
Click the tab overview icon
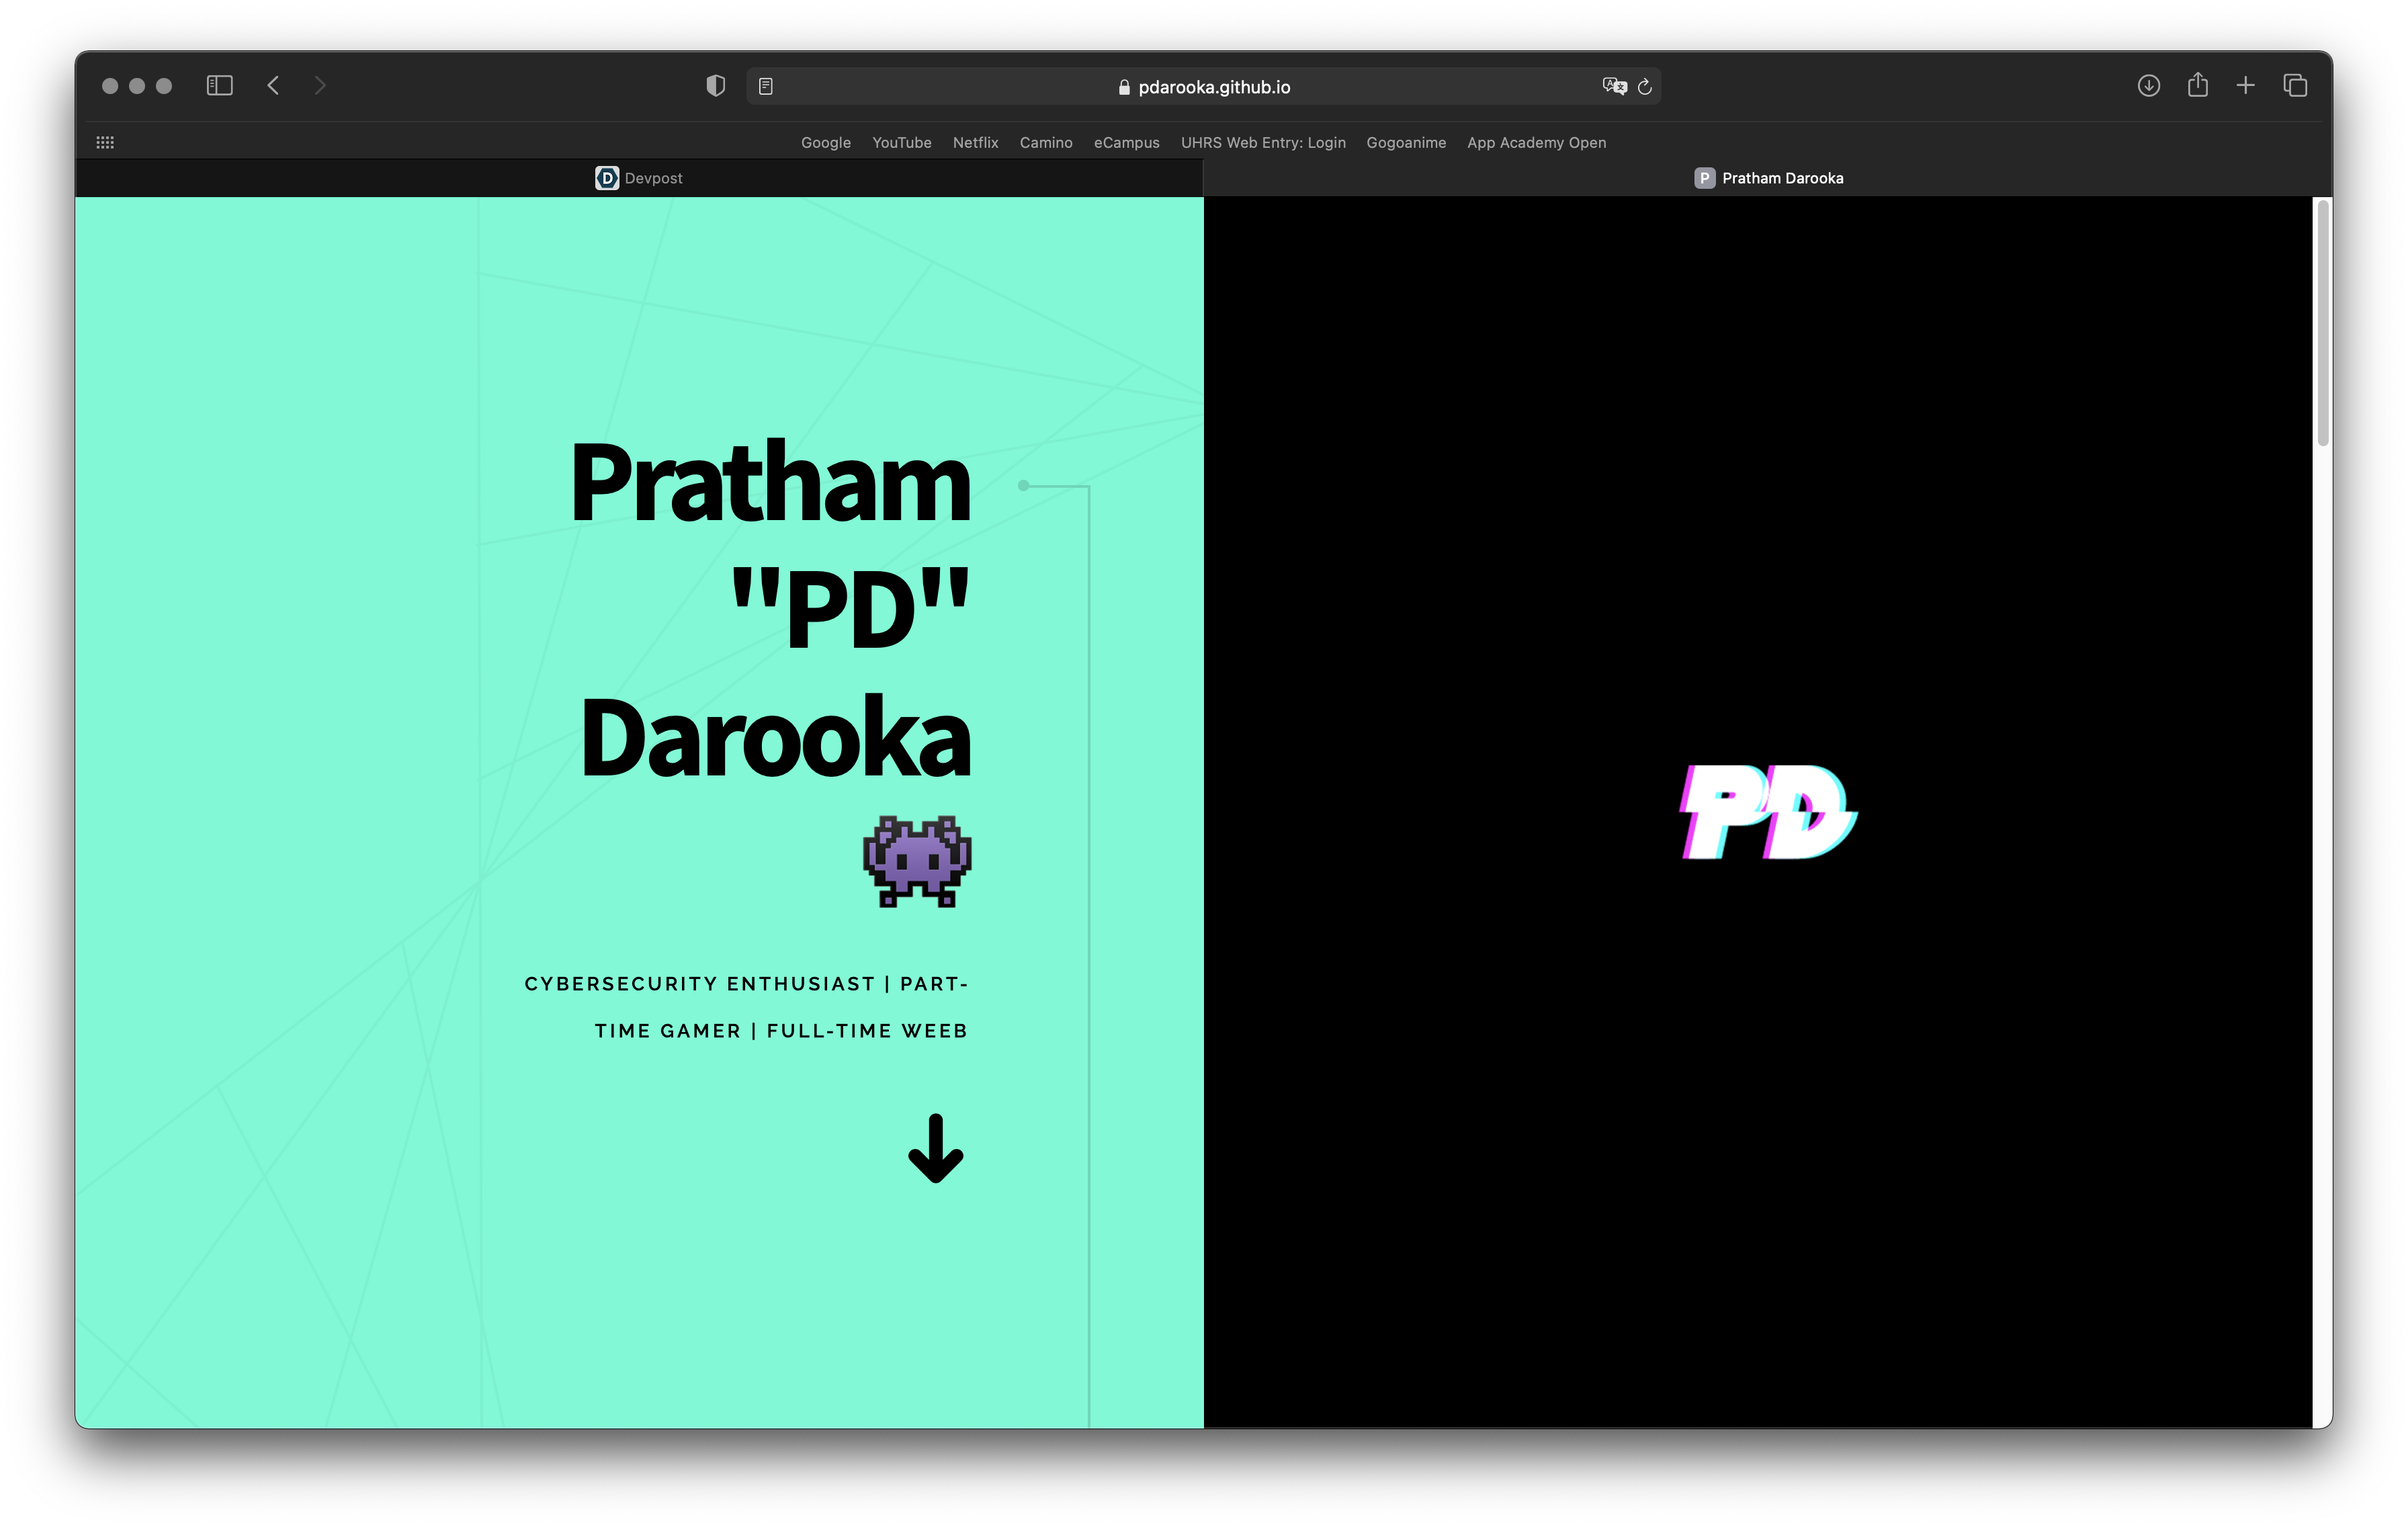coord(2295,86)
